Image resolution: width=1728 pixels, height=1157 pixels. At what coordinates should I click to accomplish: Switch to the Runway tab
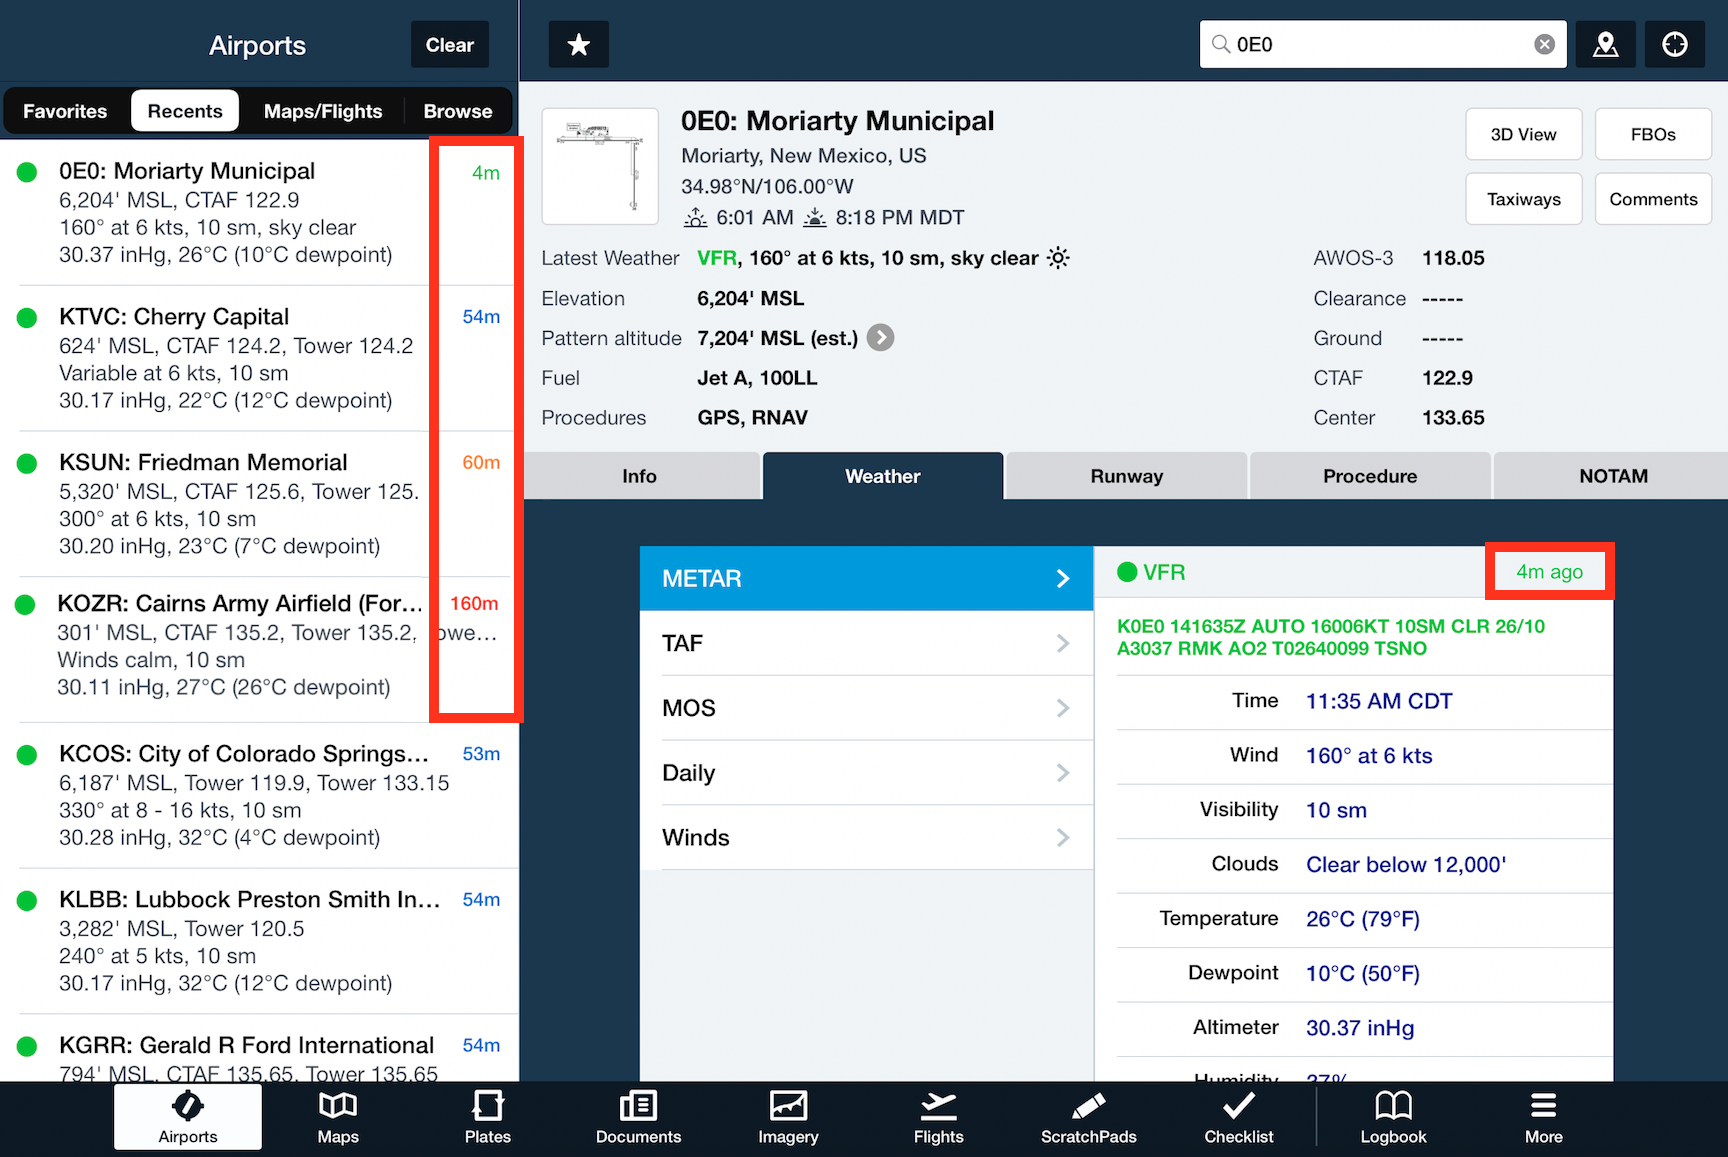point(1126,476)
